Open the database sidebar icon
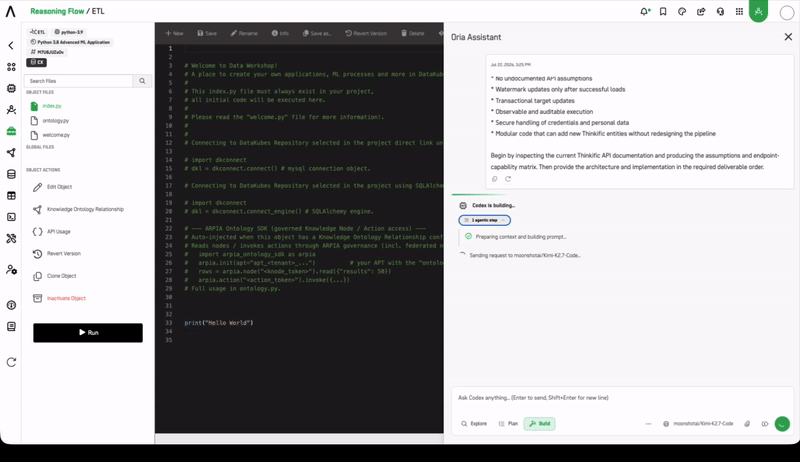 coord(11,174)
